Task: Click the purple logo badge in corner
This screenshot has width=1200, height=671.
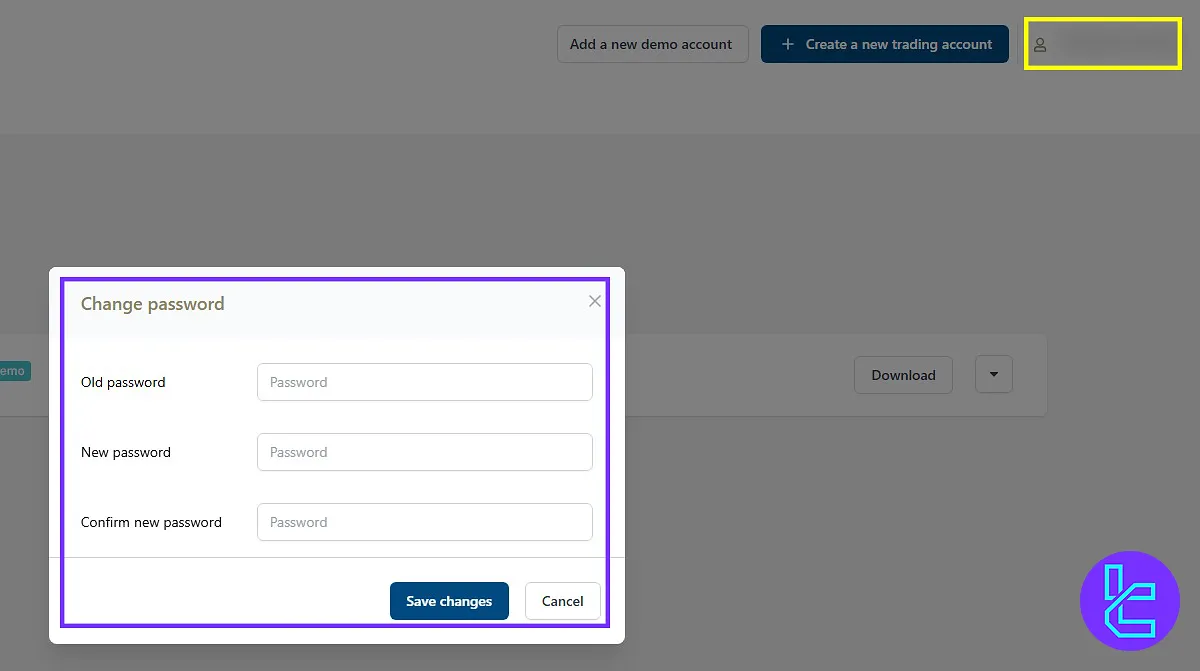Action: click(x=1130, y=601)
